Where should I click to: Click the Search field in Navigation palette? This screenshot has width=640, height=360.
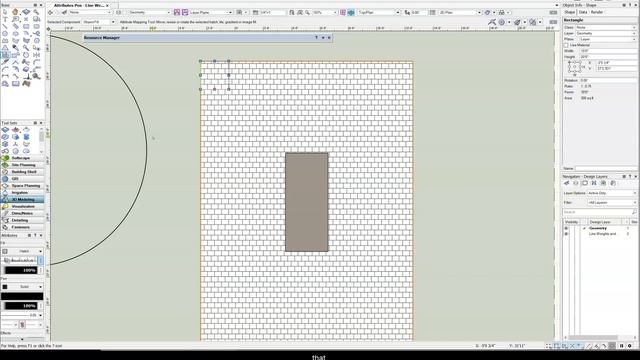click(x=599, y=212)
